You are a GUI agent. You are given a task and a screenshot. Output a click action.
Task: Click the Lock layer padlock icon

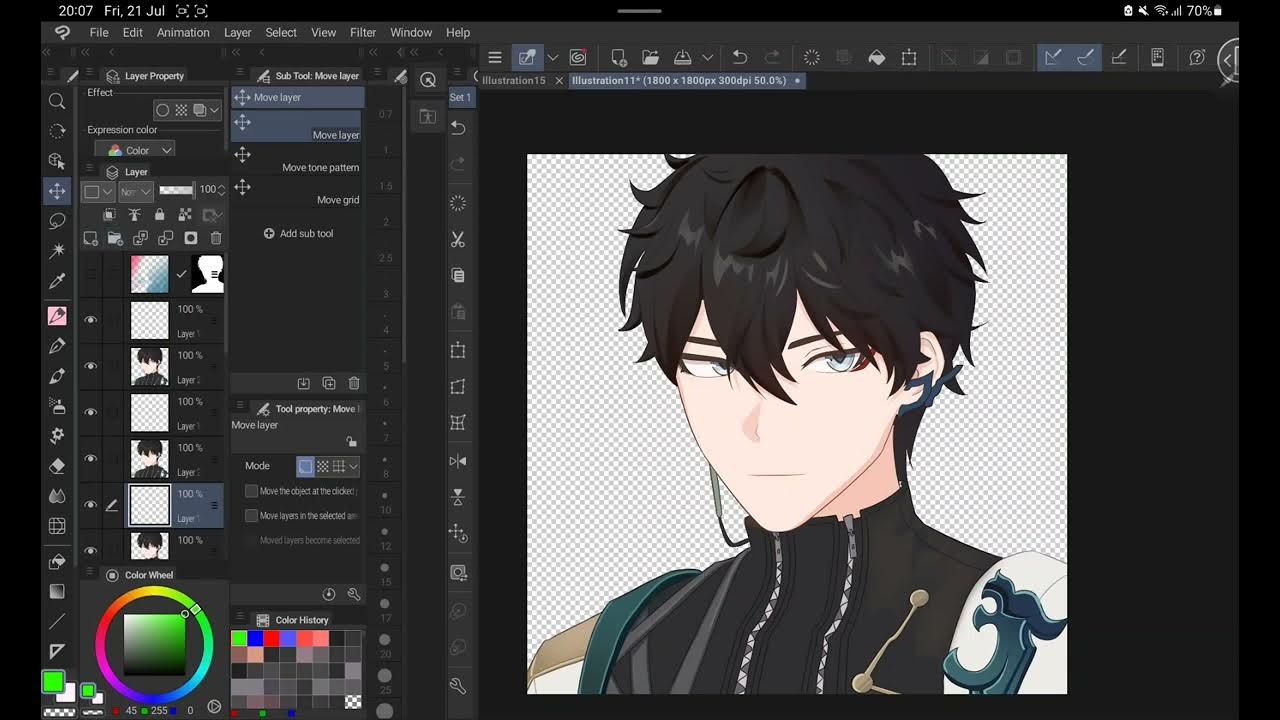[159, 215]
